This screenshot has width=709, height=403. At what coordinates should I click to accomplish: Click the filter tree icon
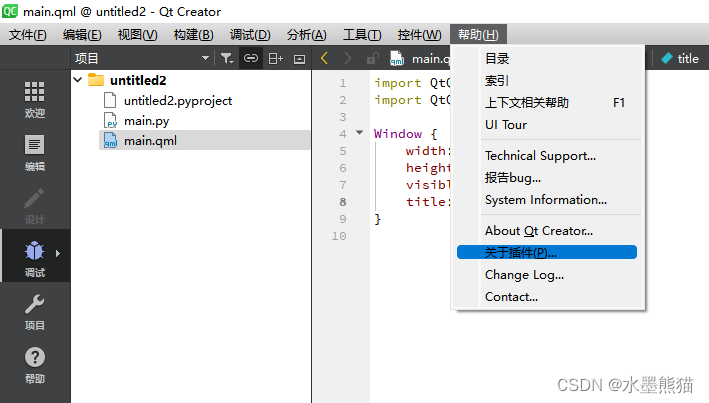coord(227,58)
